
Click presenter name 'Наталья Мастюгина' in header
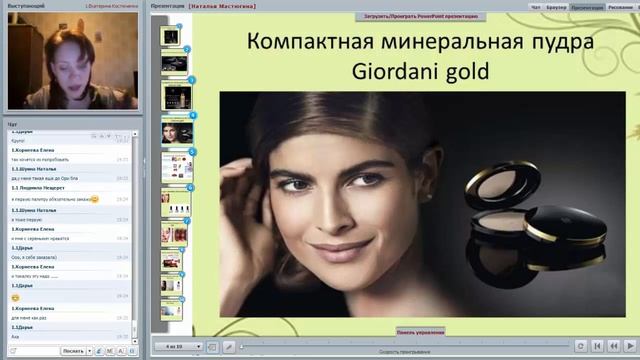(222, 7)
